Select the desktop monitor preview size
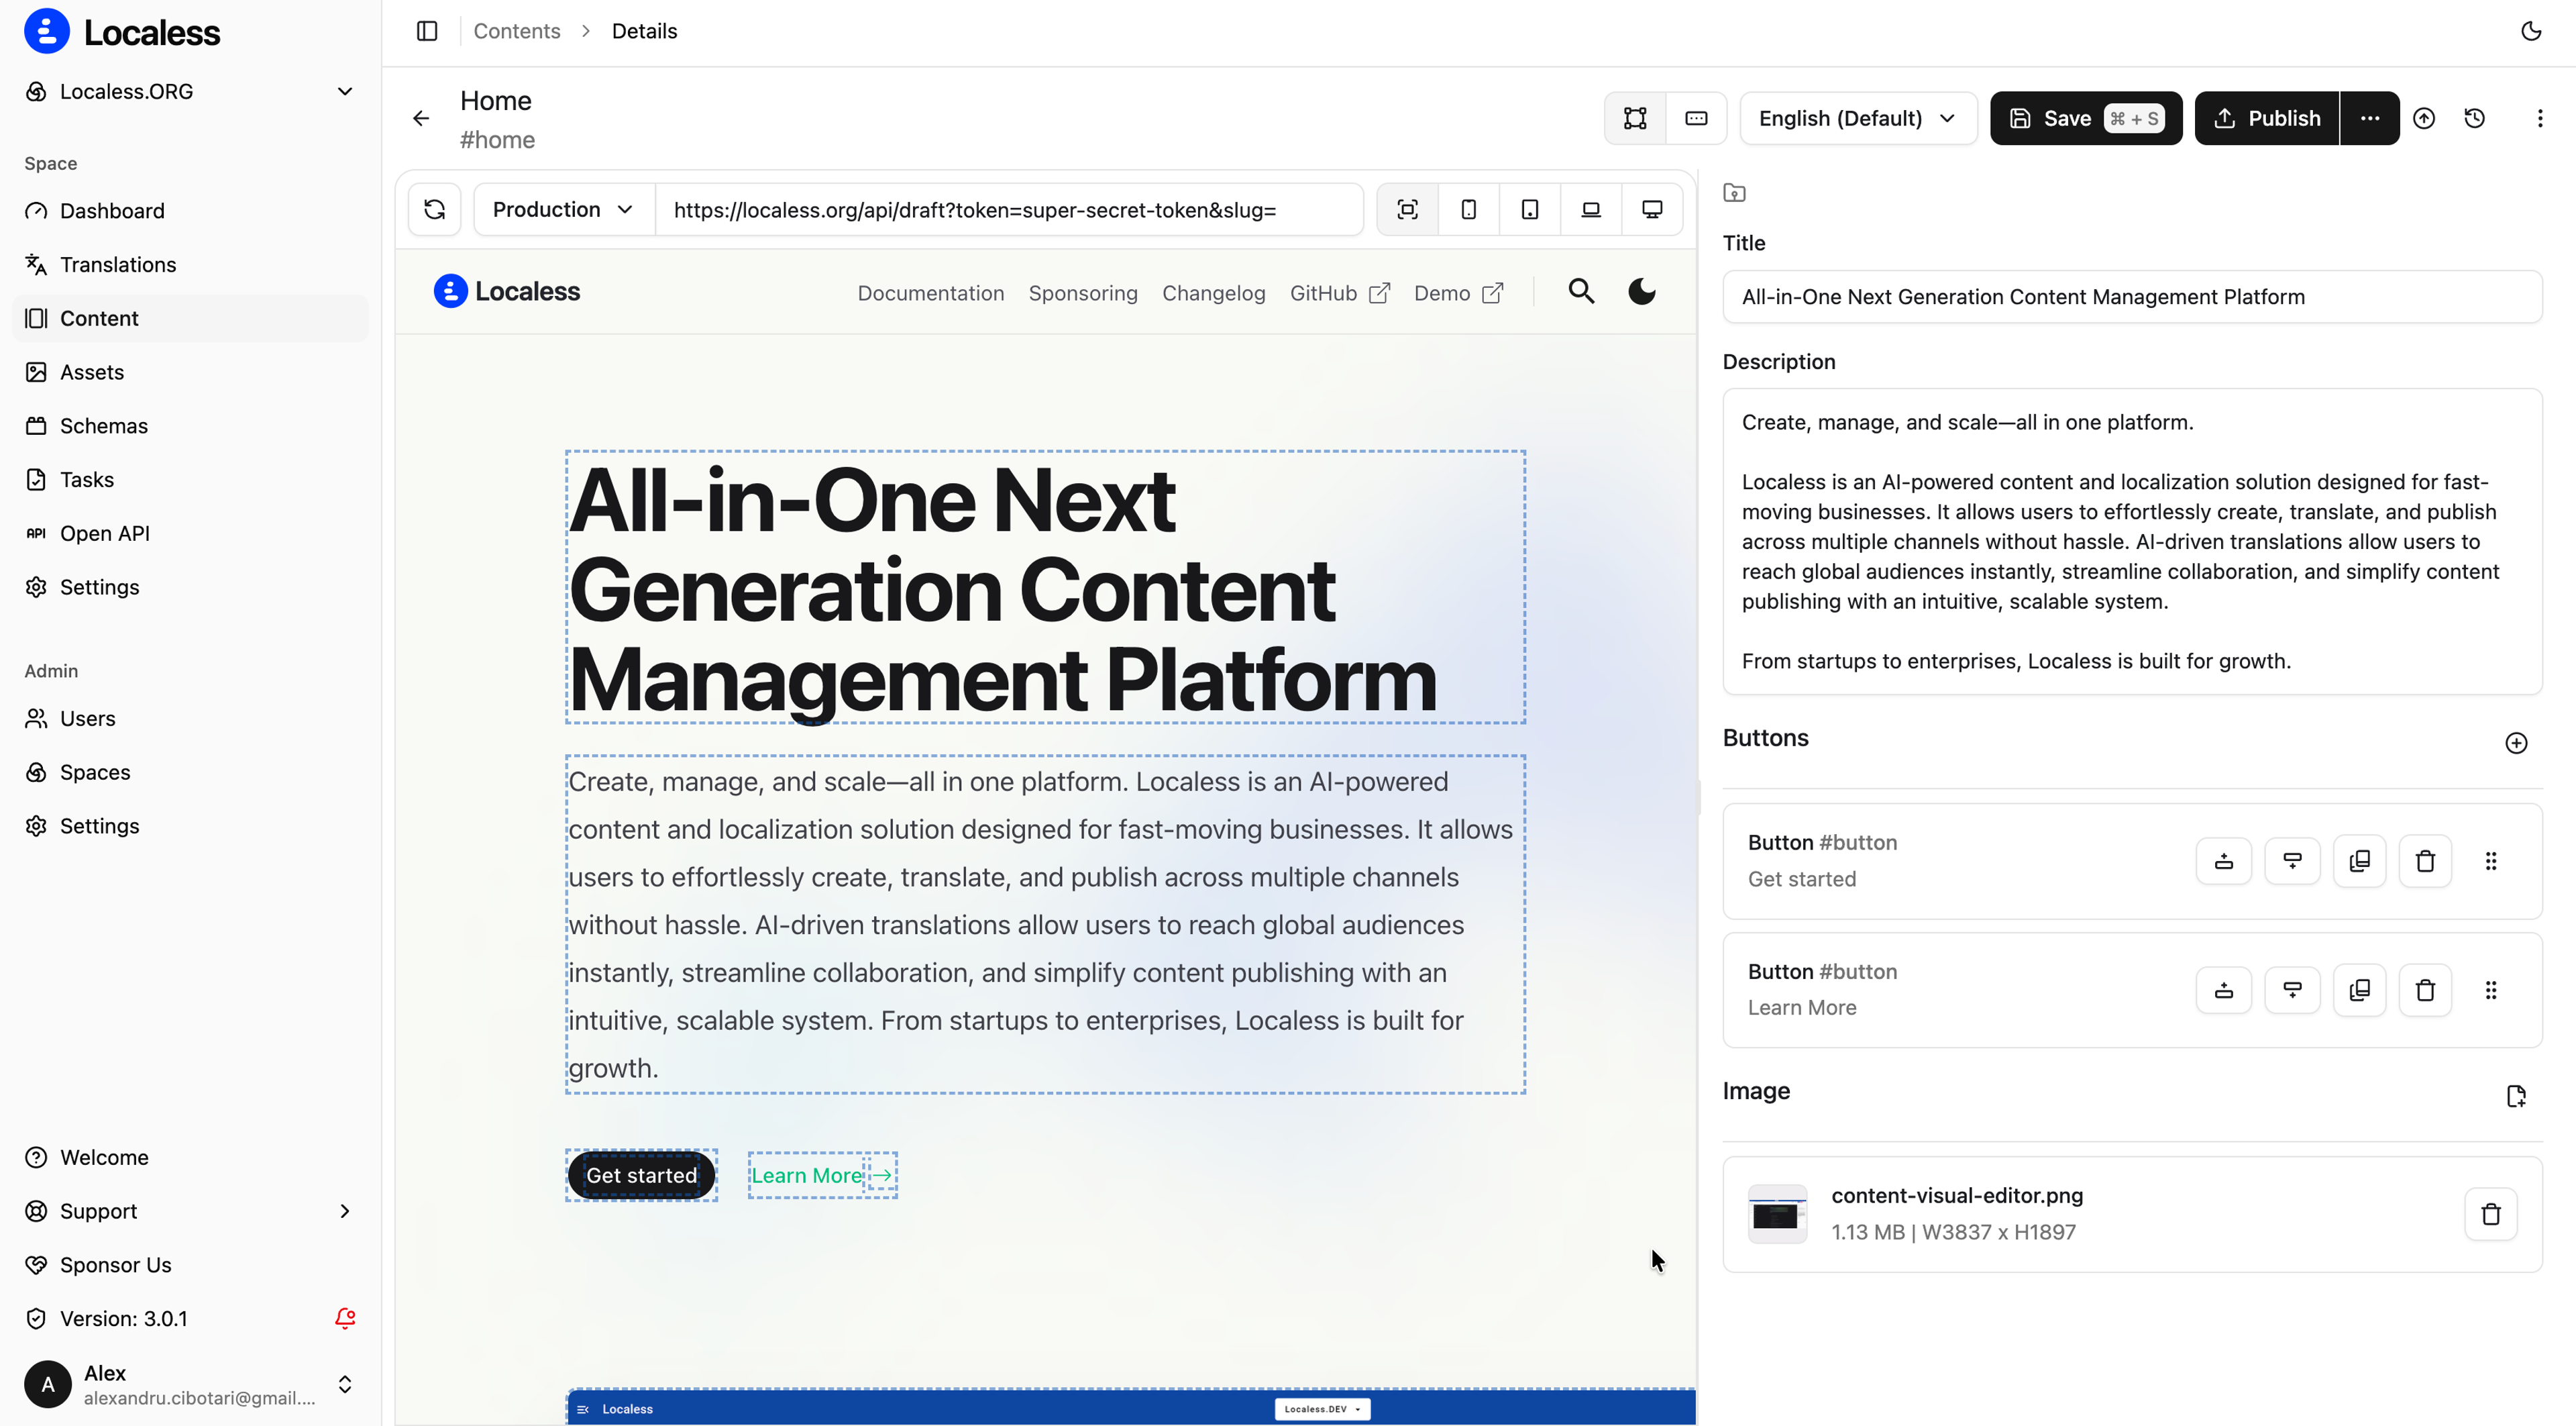The width and height of the screenshot is (2576, 1426). [x=1652, y=209]
